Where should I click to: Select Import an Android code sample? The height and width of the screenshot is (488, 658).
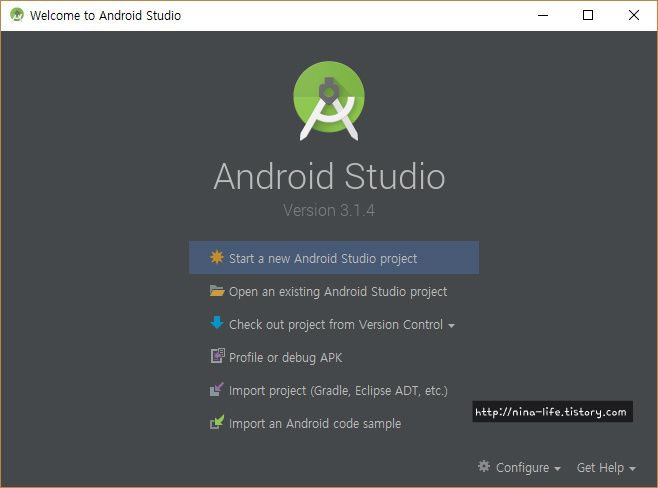click(x=306, y=423)
